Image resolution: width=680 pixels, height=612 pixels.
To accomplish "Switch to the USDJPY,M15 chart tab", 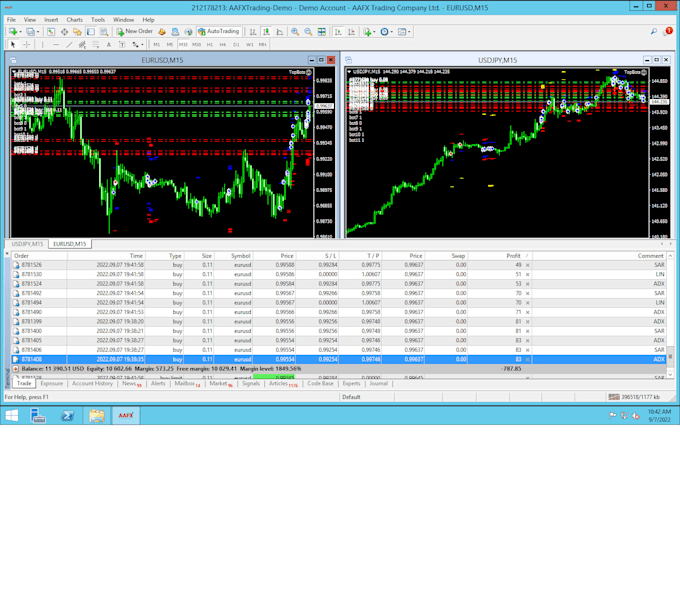I will 27,244.
